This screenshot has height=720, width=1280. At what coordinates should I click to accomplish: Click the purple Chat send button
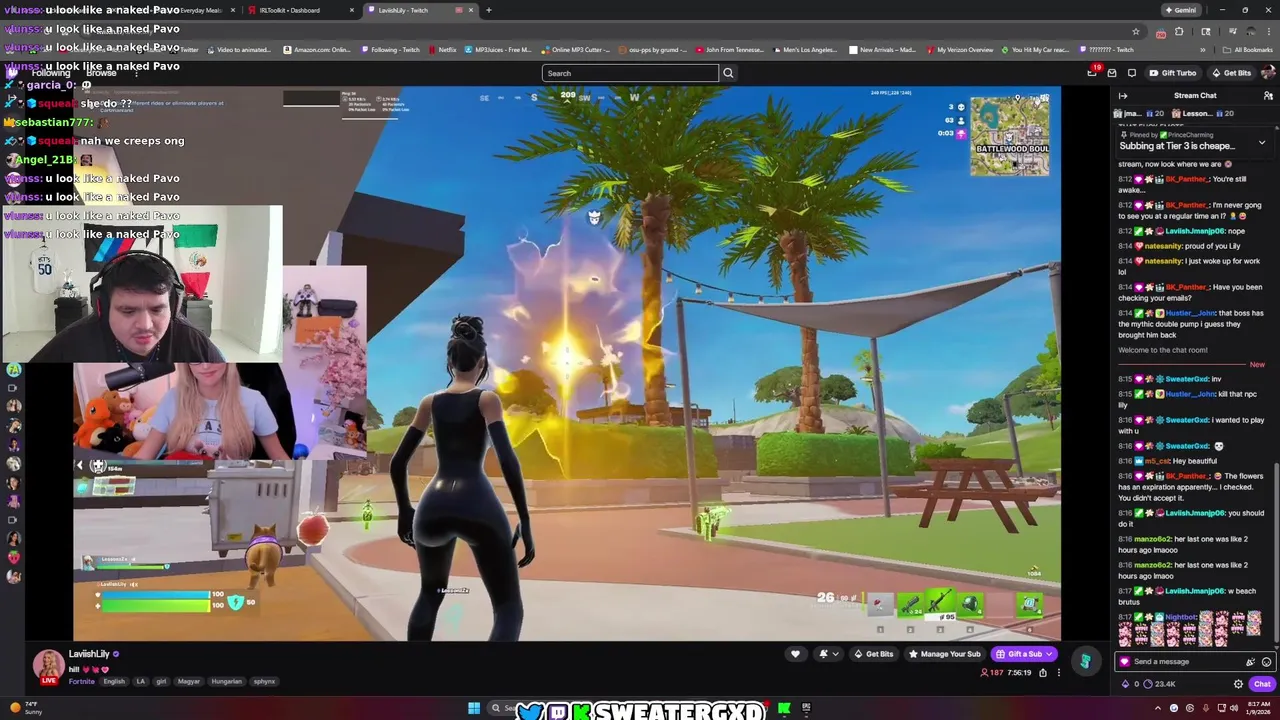(1262, 684)
